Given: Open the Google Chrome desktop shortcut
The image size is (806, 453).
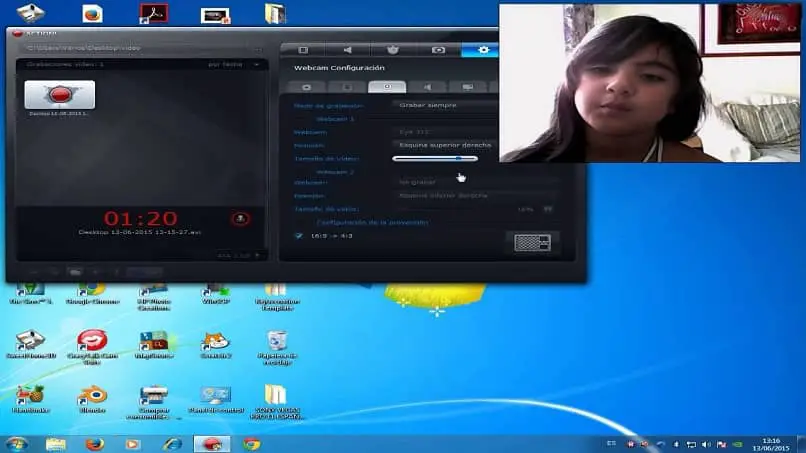Looking at the screenshot, I should tap(93, 294).
